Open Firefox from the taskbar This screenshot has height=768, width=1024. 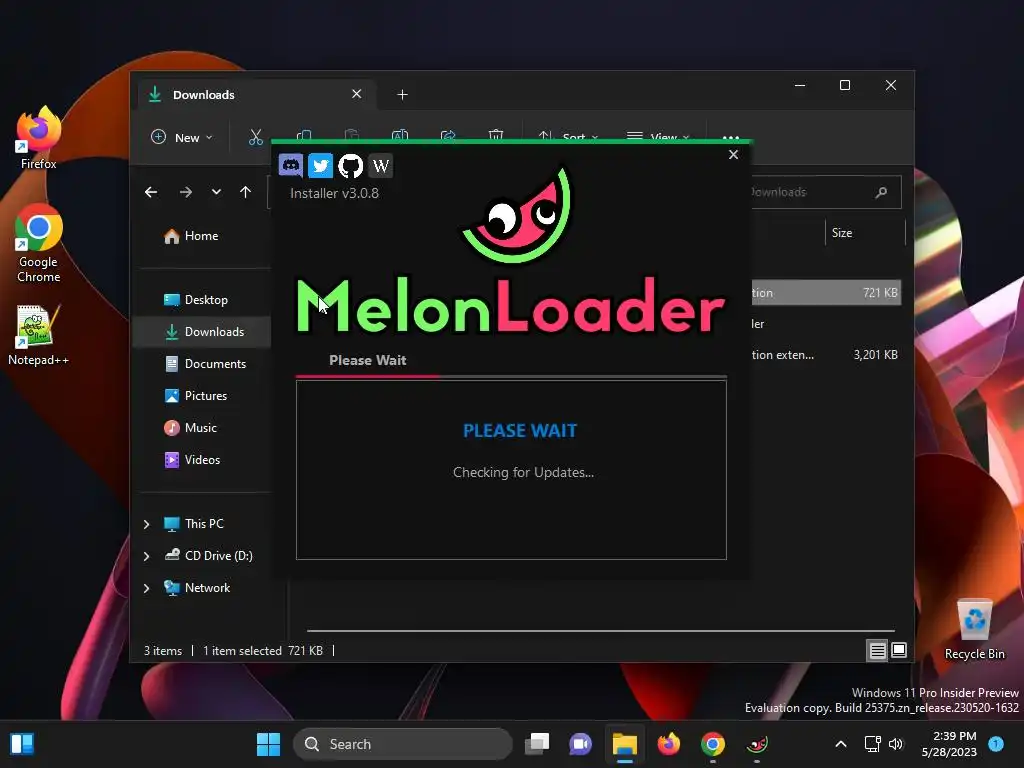pos(669,744)
